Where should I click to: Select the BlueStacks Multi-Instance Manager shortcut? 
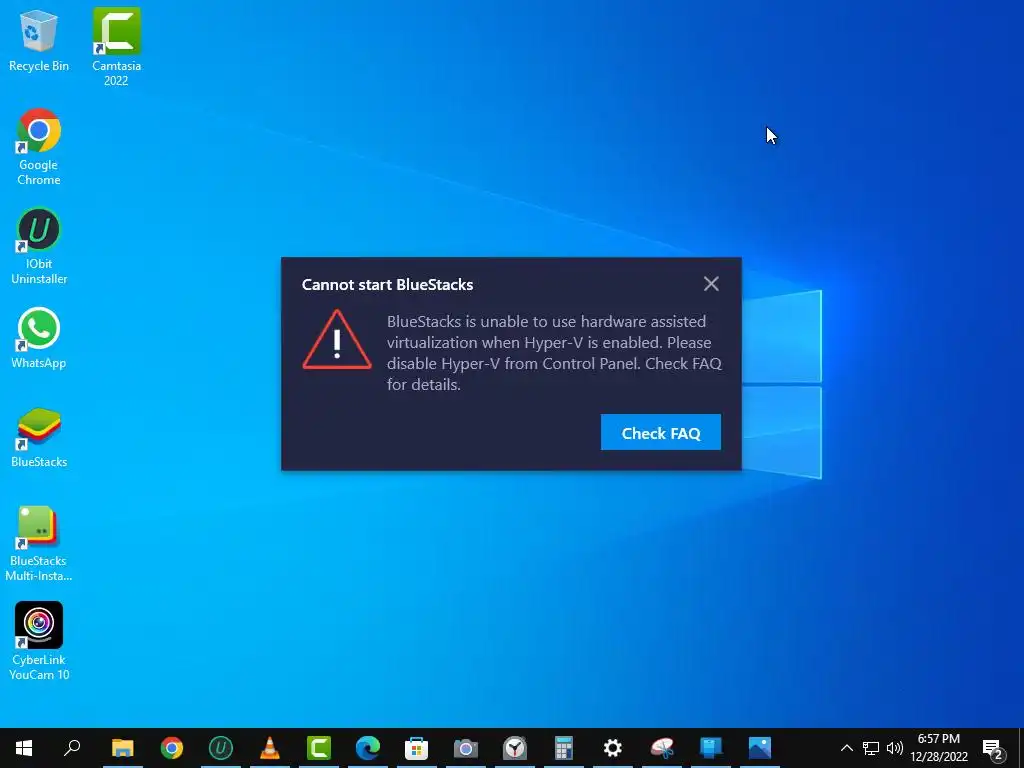click(39, 544)
